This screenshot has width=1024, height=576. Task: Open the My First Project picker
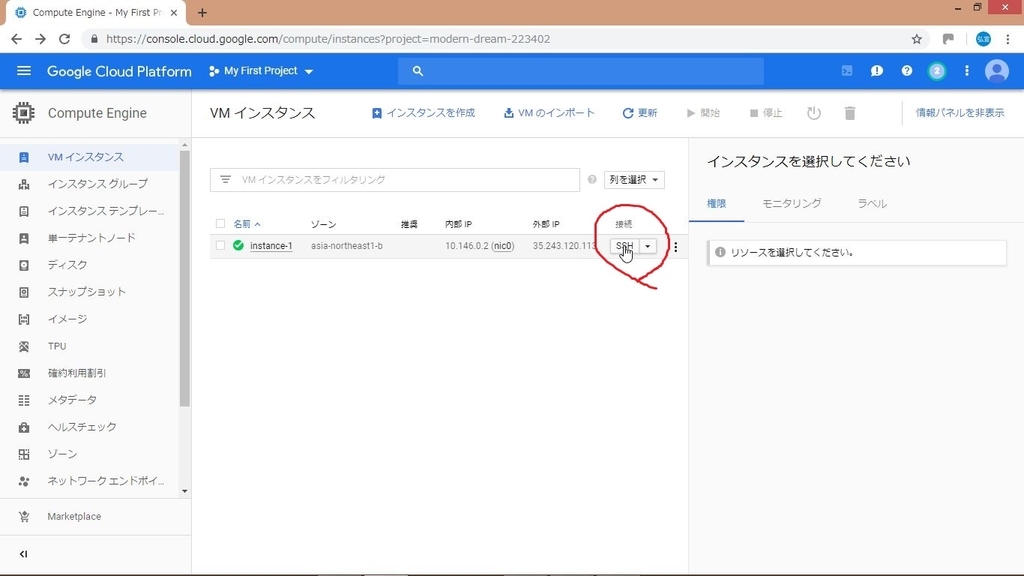pos(260,71)
